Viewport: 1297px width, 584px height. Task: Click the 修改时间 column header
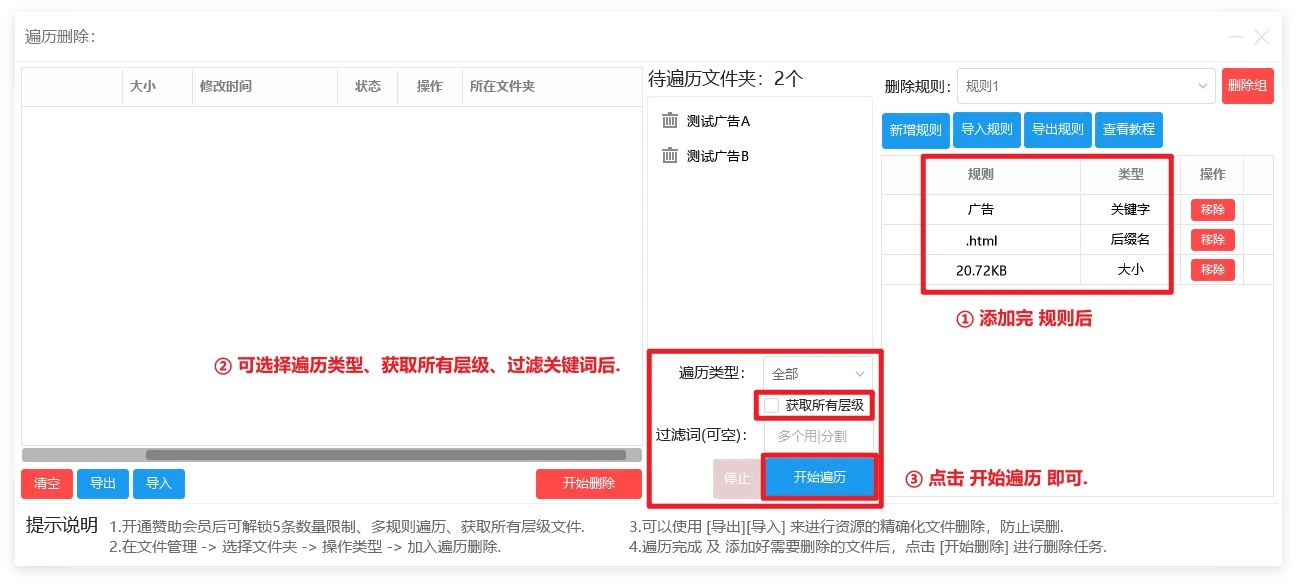(x=225, y=87)
